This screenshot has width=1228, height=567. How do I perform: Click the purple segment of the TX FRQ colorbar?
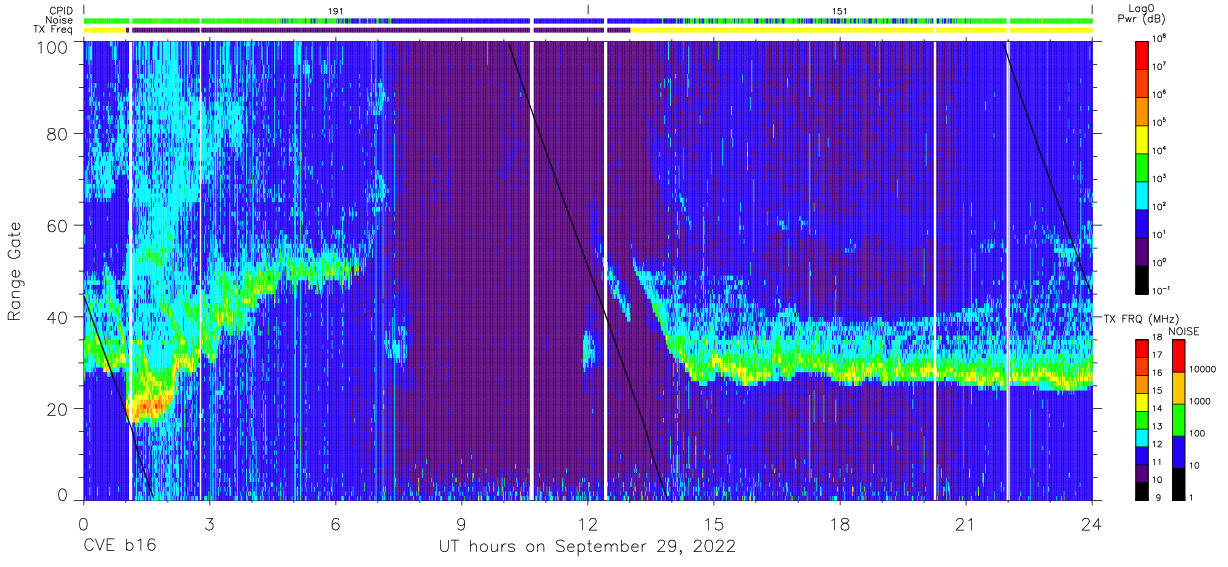1143,472
